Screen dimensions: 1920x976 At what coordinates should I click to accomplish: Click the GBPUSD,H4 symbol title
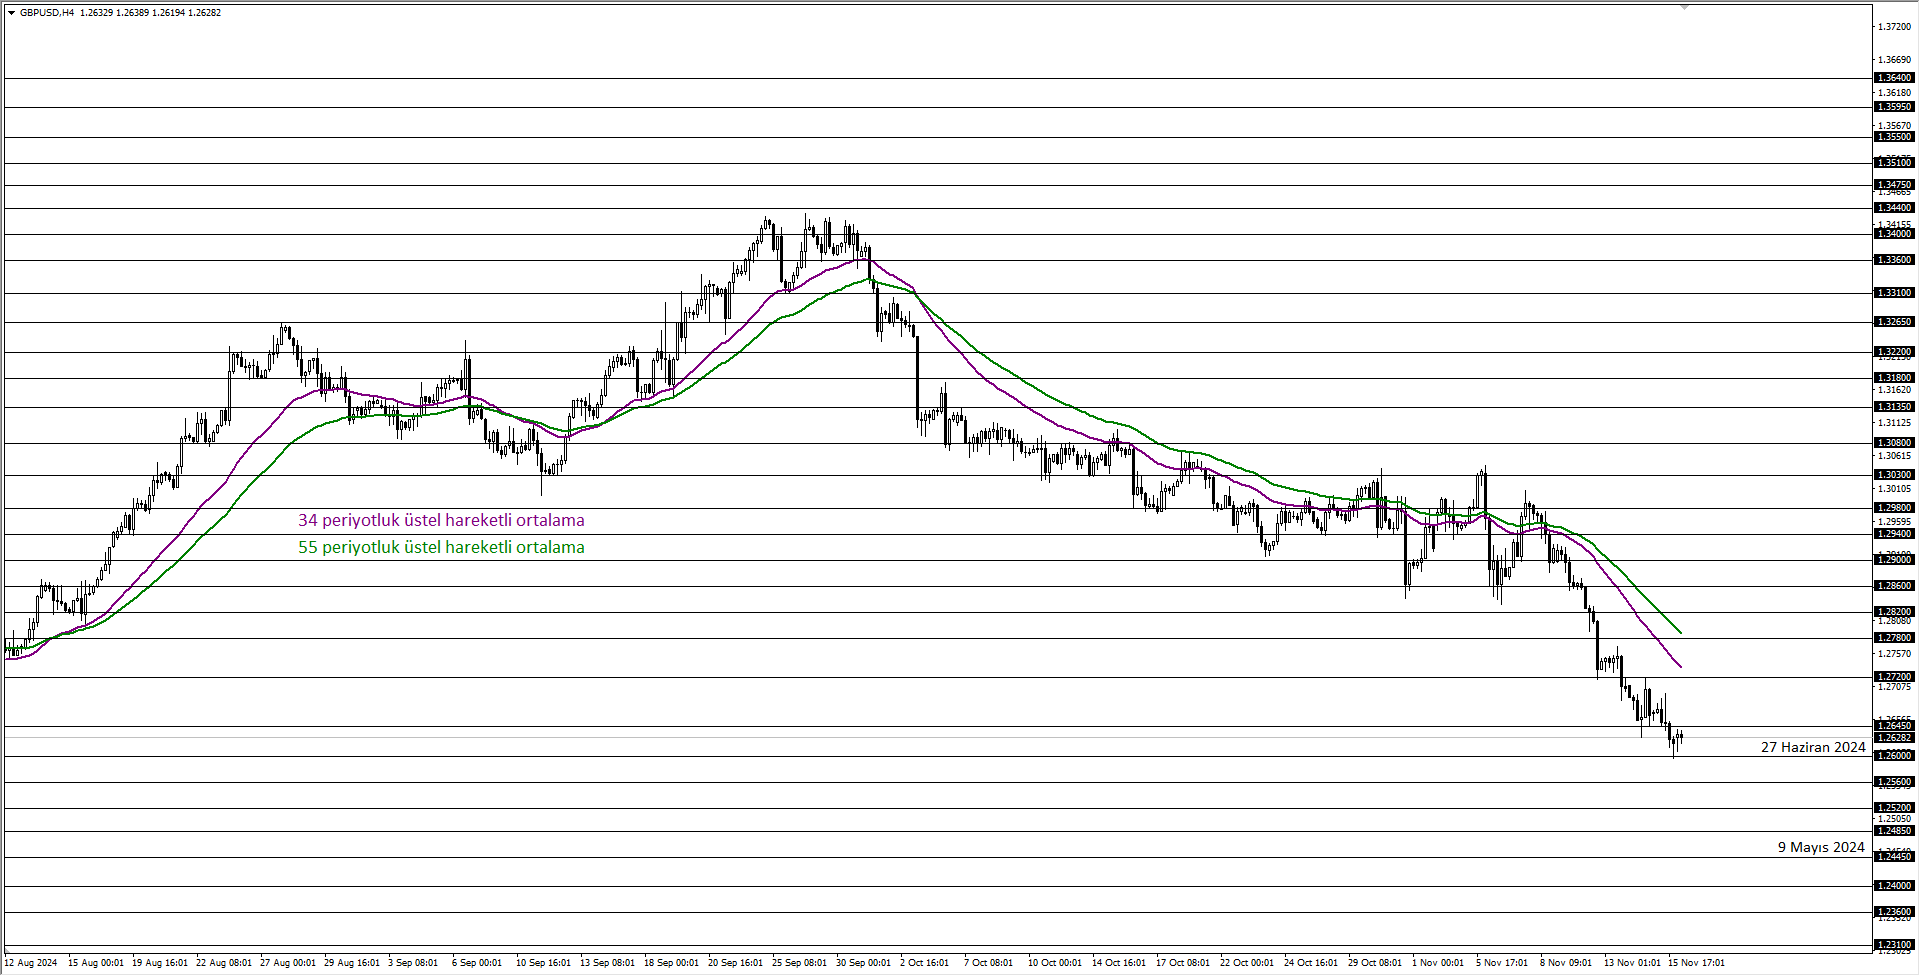(47, 13)
